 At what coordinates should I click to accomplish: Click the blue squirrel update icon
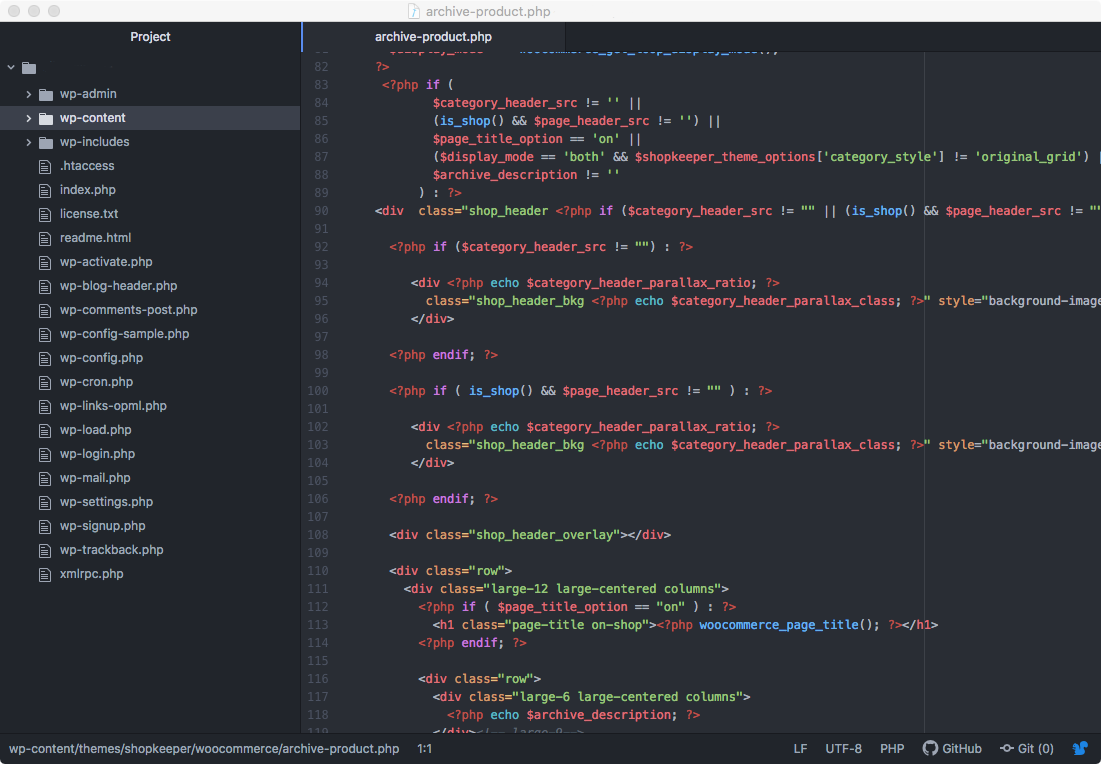click(x=1081, y=748)
